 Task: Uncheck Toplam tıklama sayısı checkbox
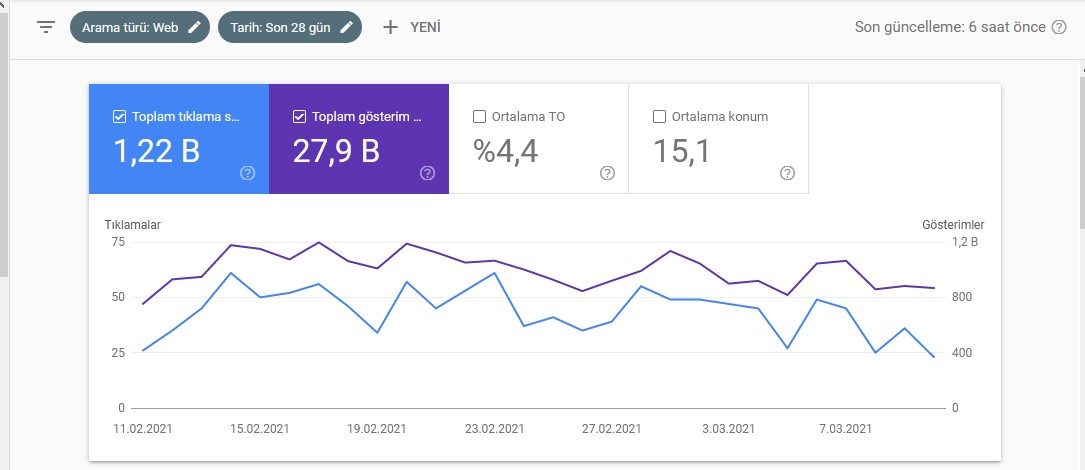tap(118, 117)
